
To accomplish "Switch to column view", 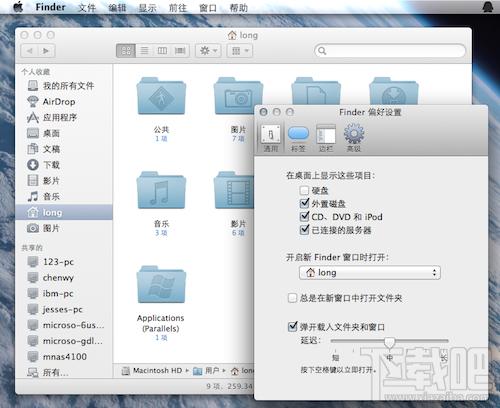I will [x=162, y=51].
